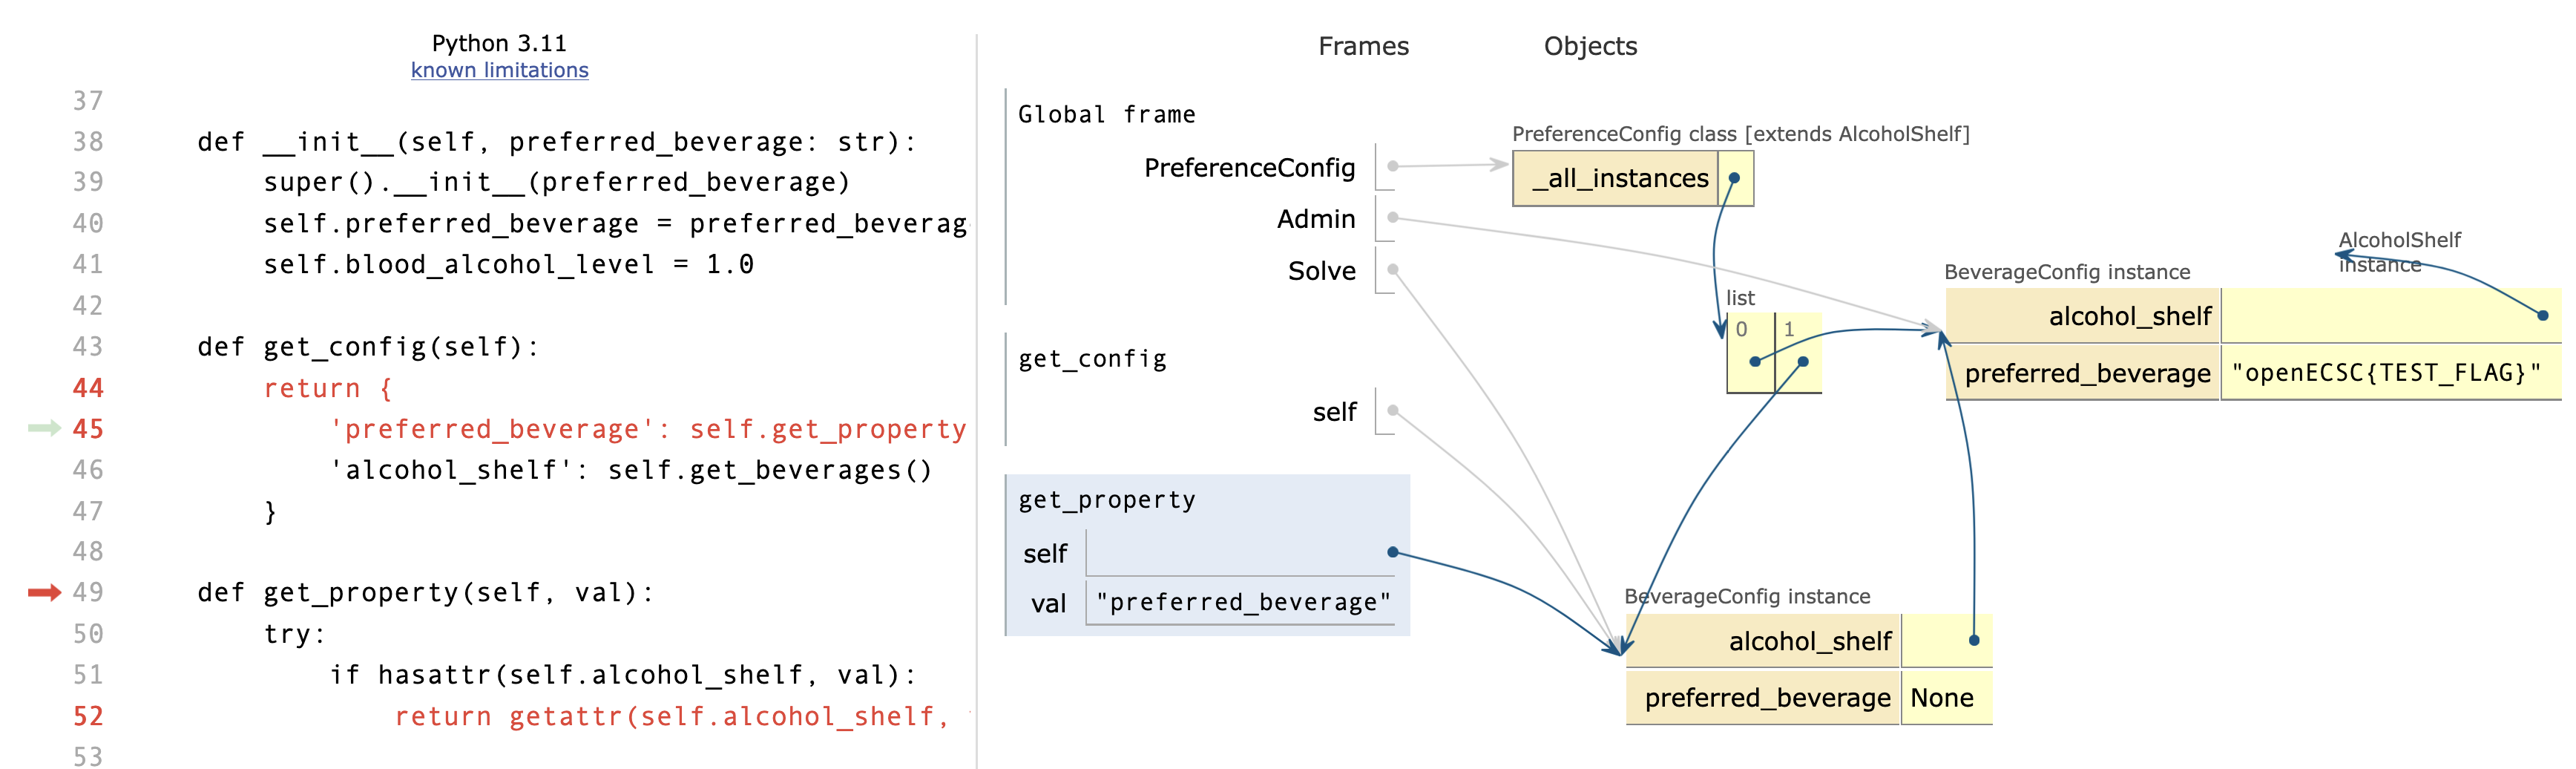The image size is (2576, 769).
Task: Click the light green arrow beside line 45
Action: coord(44,429)
